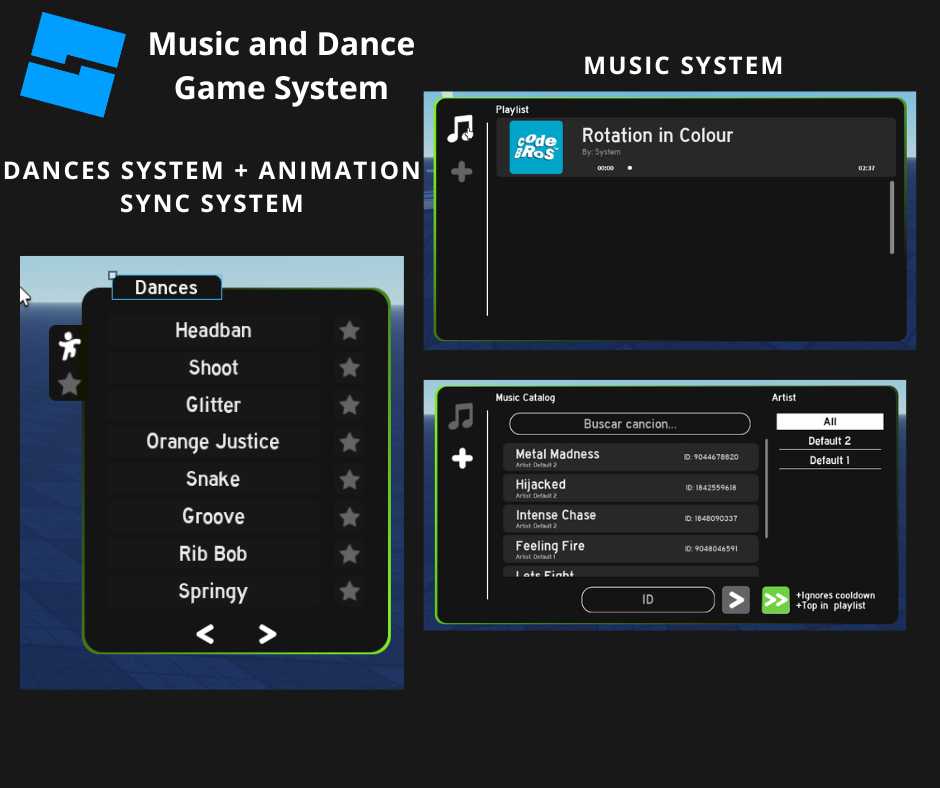940x788 pixels.
Task: Click the right chevron to see more dances
Action: [266, 634]
